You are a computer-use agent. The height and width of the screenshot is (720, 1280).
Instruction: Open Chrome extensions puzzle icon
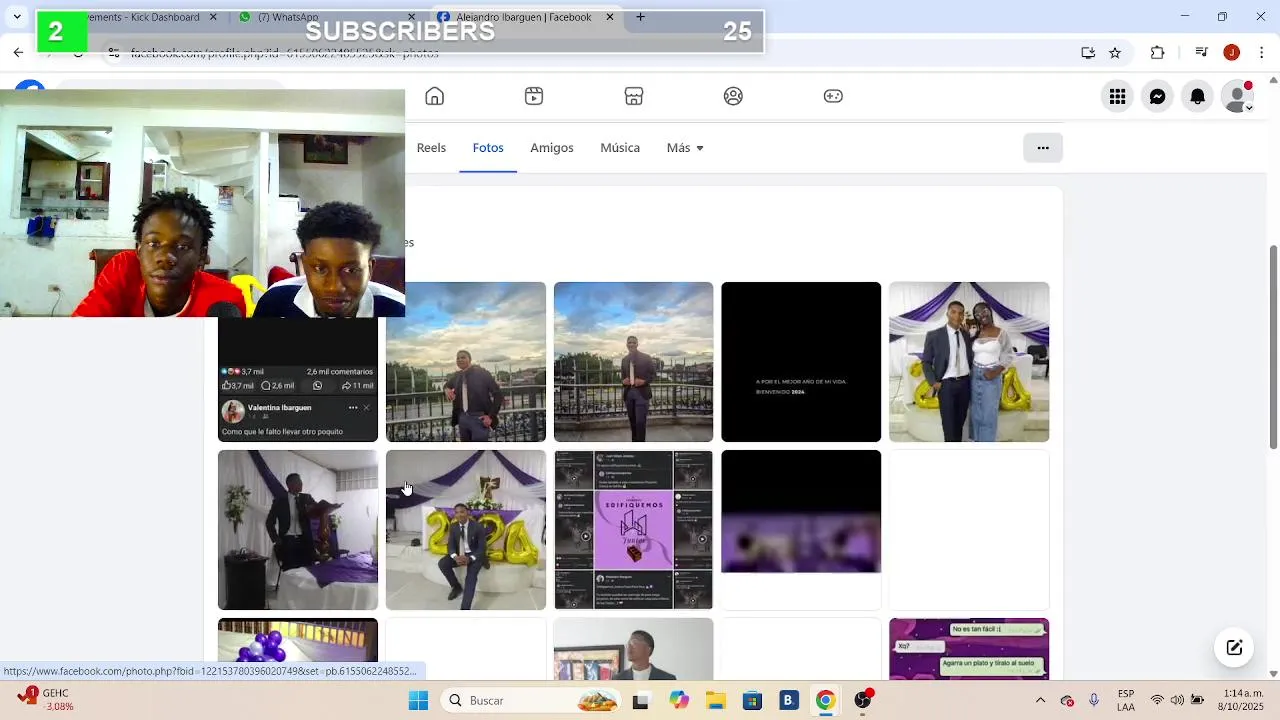pyautogui.click(x=1158, y=53)
